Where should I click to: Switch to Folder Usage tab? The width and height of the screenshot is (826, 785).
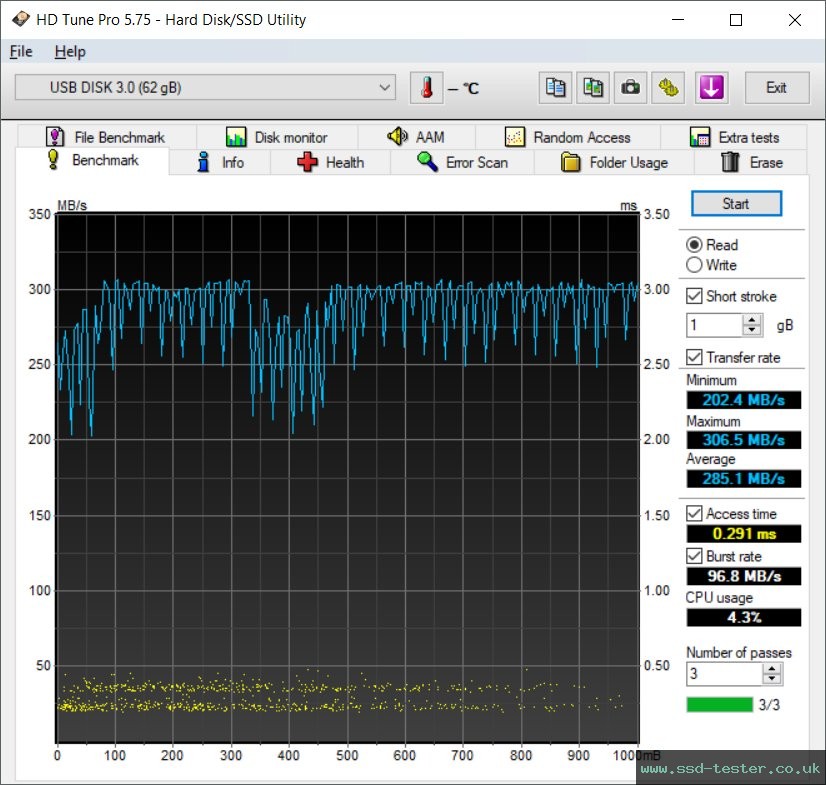coord(614,162)
